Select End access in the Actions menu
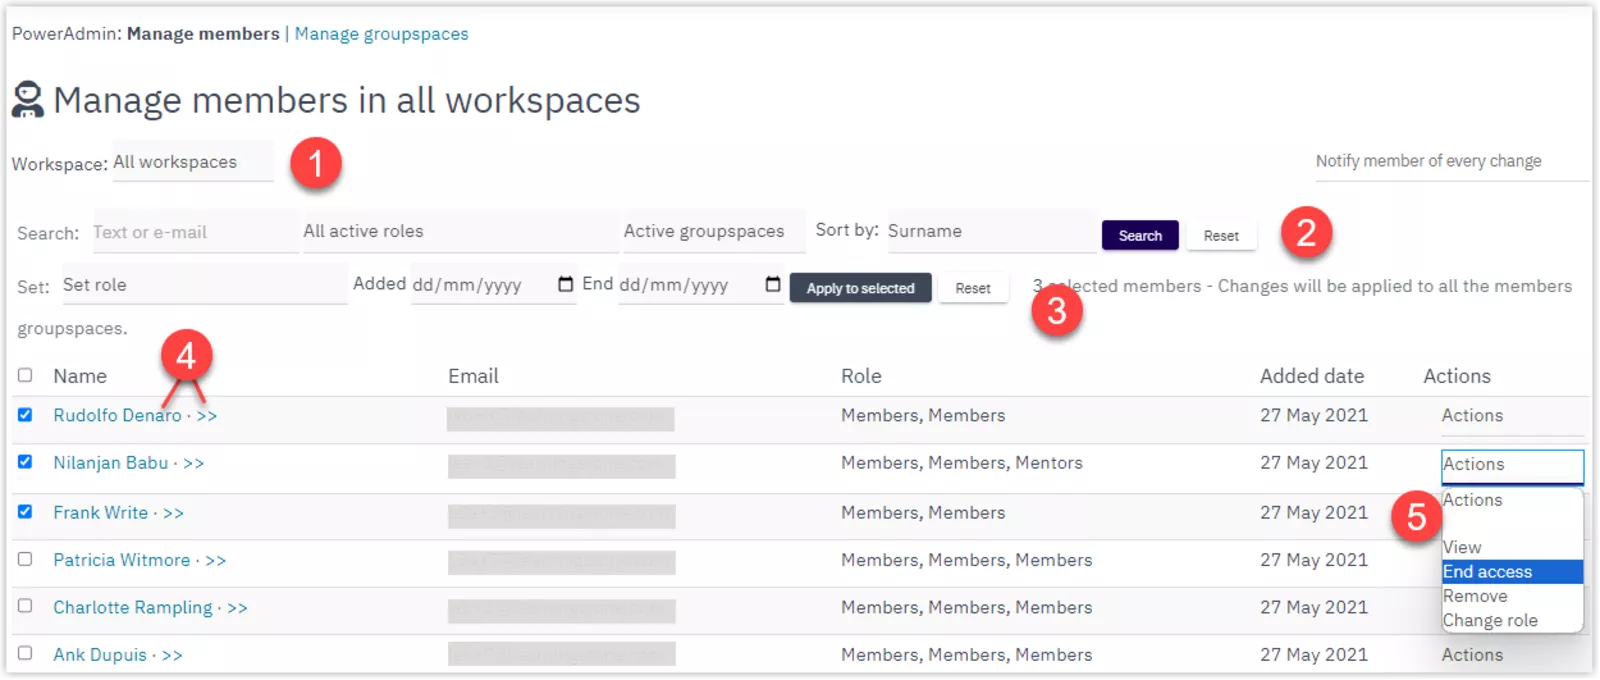Image resolution: width=1600 pixels, height=680 pixels. click(1512, 572)
